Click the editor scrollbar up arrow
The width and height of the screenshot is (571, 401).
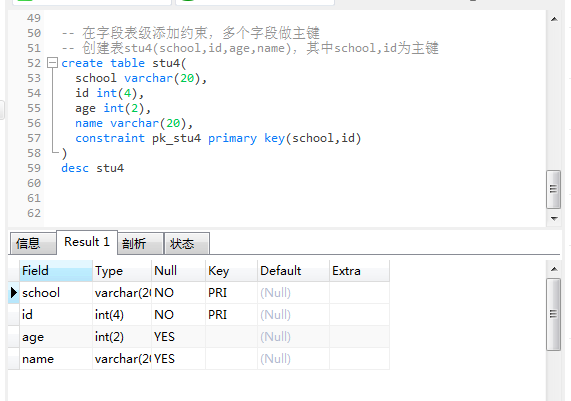coord(554,19)
